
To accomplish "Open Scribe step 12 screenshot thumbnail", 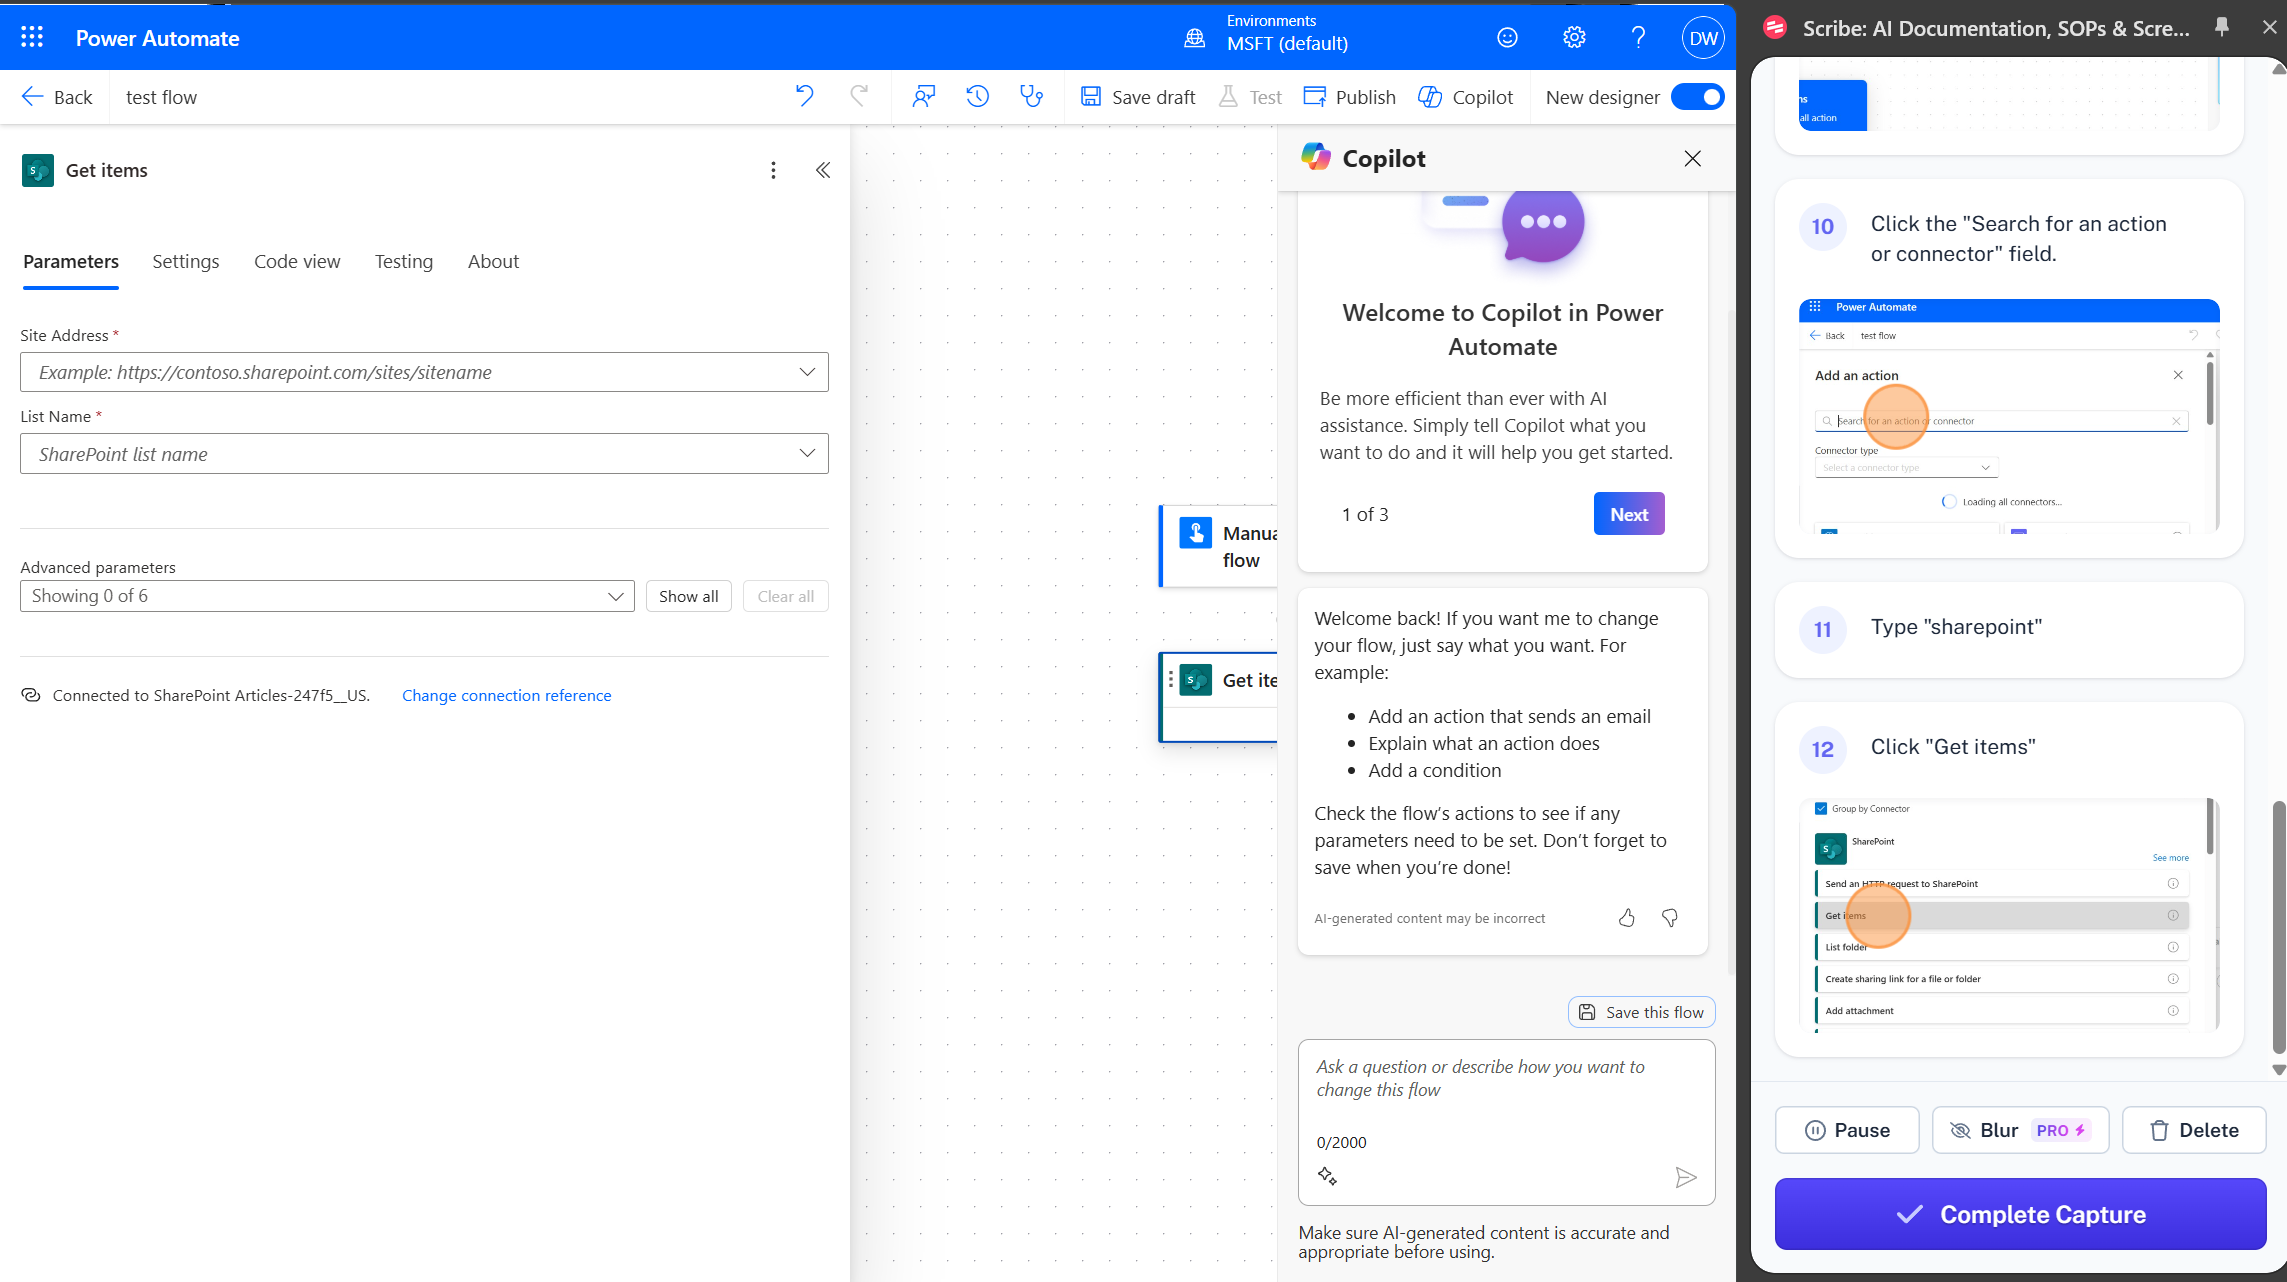I will 2009,913.
